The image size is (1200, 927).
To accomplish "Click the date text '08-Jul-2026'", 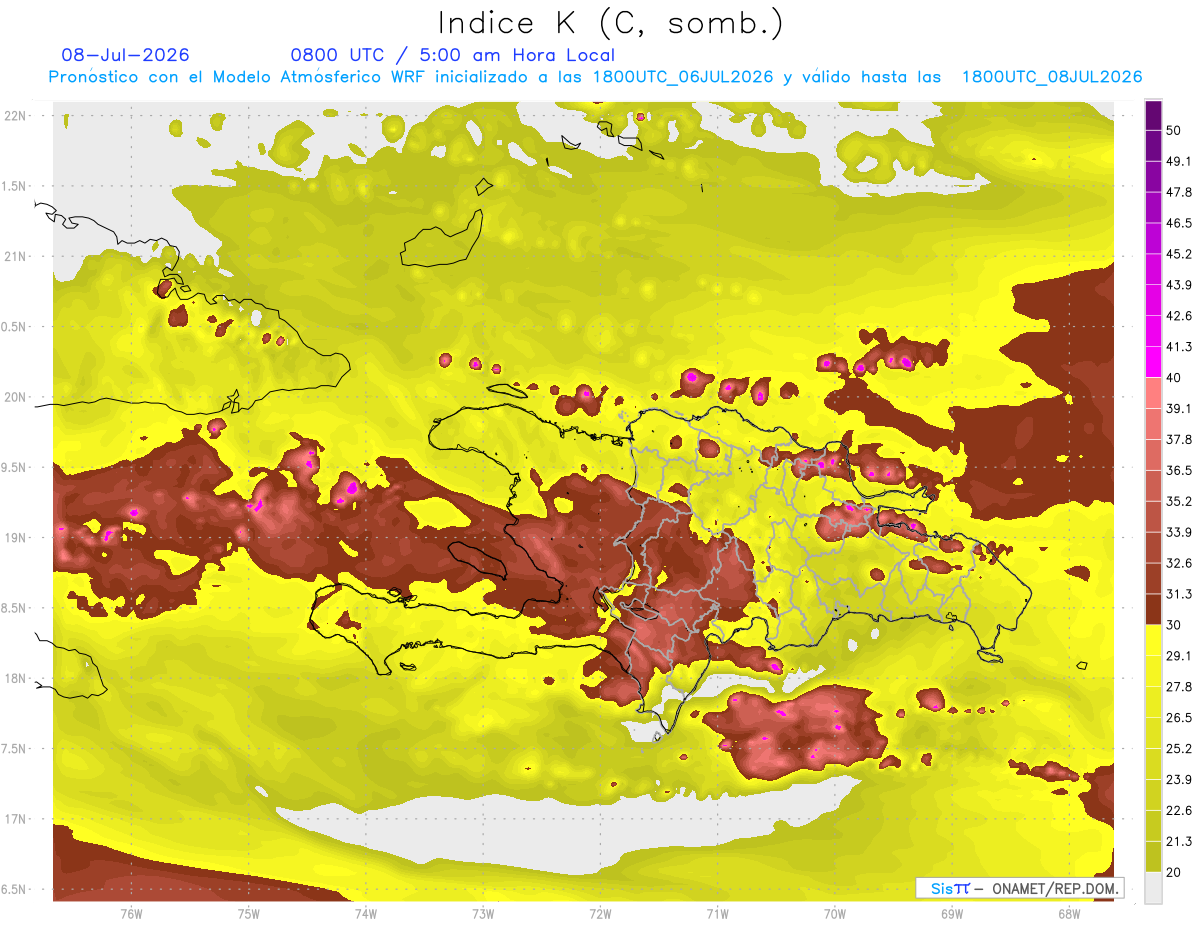I will point(125,55).
